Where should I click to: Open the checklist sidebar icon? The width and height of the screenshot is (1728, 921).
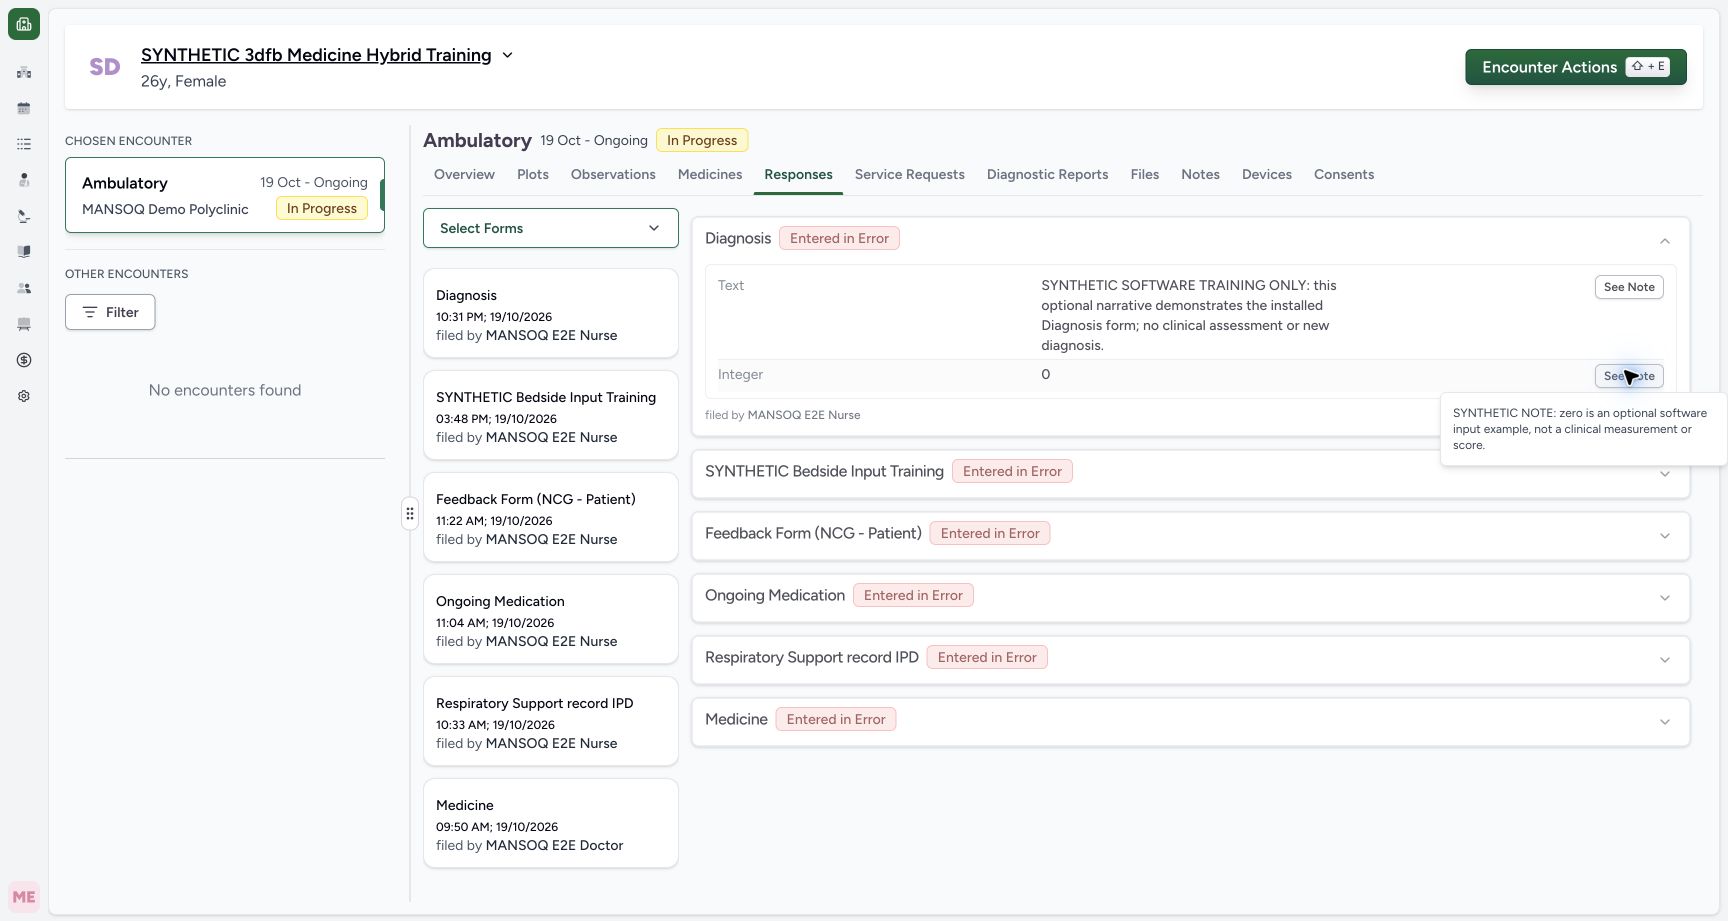tap(24, 144)
